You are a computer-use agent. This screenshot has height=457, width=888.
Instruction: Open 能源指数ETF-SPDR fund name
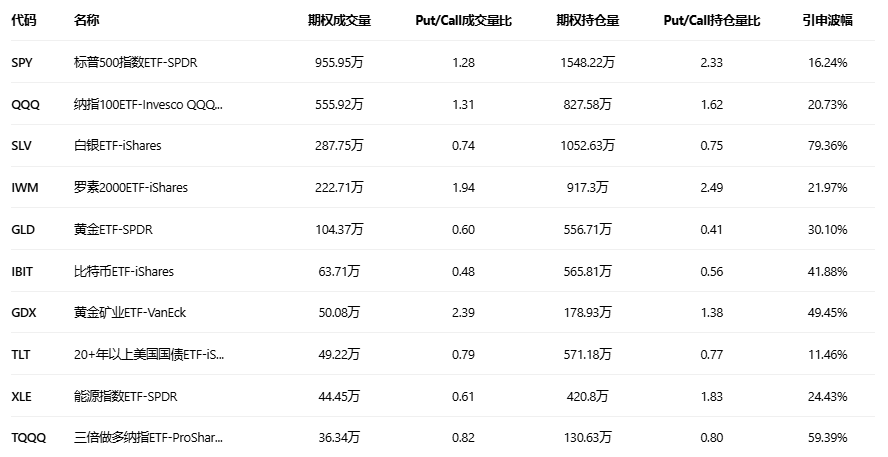[125, 396]
